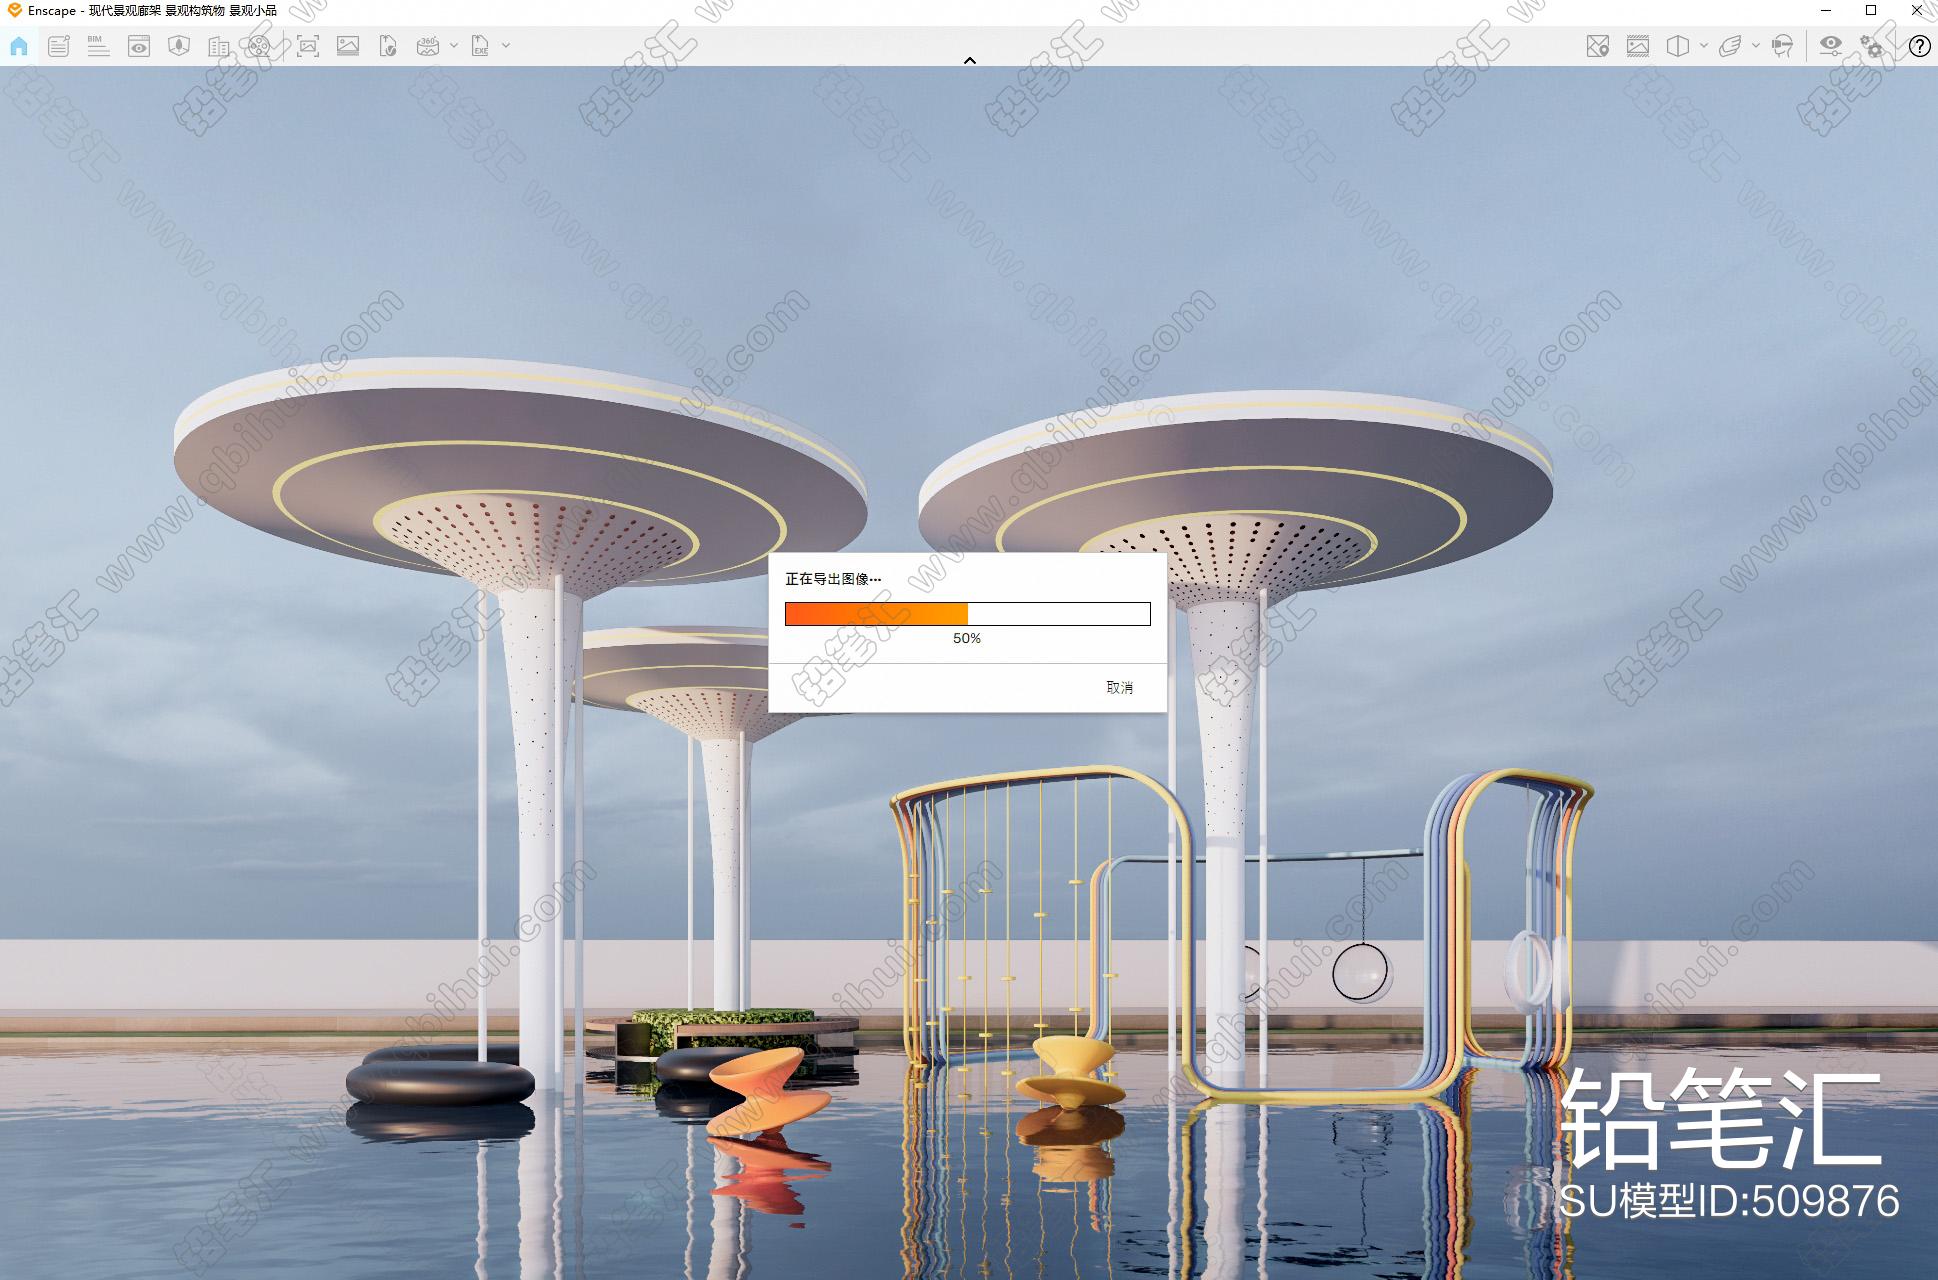Open the site context buildings icon
Screen dimensions: 1938x1280
coord(219,46)
